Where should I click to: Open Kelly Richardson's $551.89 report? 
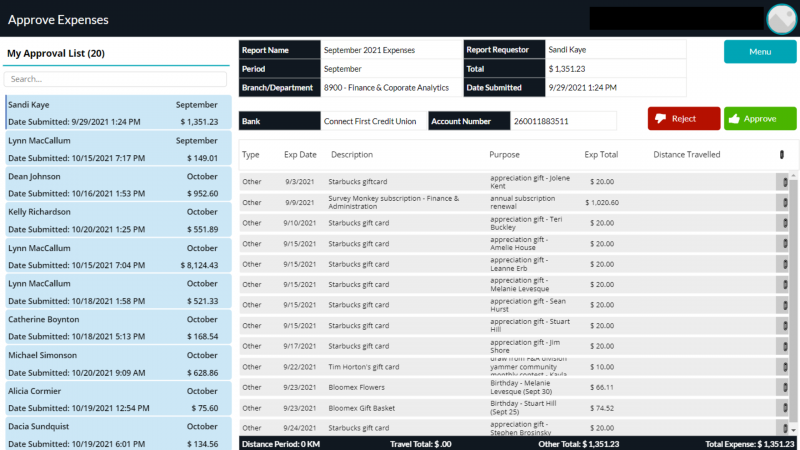coord(118,221)
